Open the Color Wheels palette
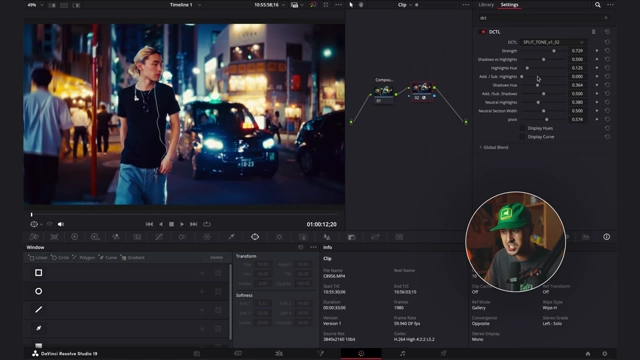 tap(75, 237)
